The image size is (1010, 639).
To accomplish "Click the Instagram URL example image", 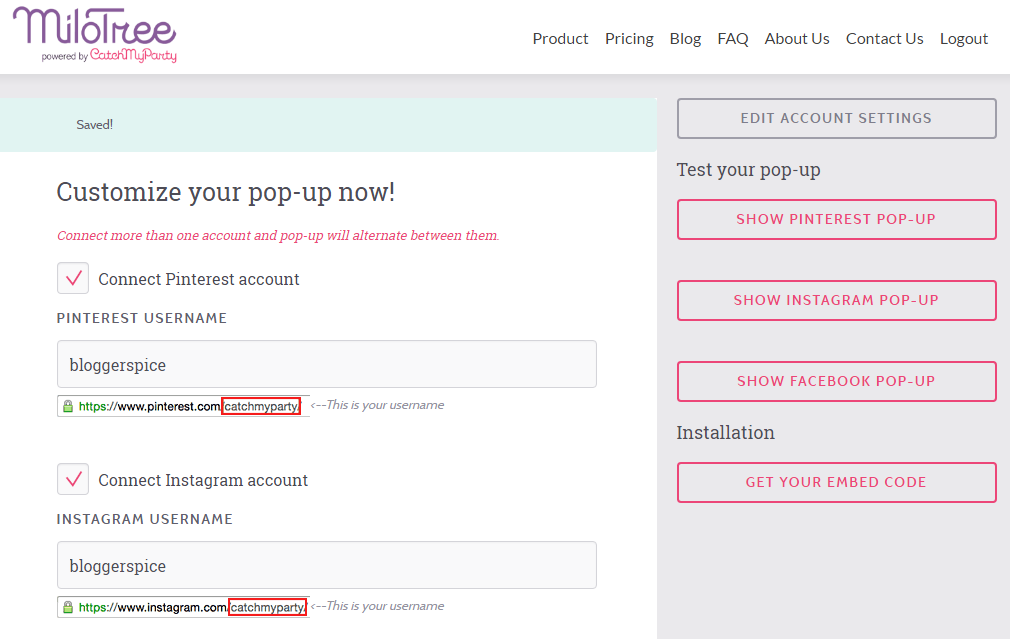I will pos(183,607).
